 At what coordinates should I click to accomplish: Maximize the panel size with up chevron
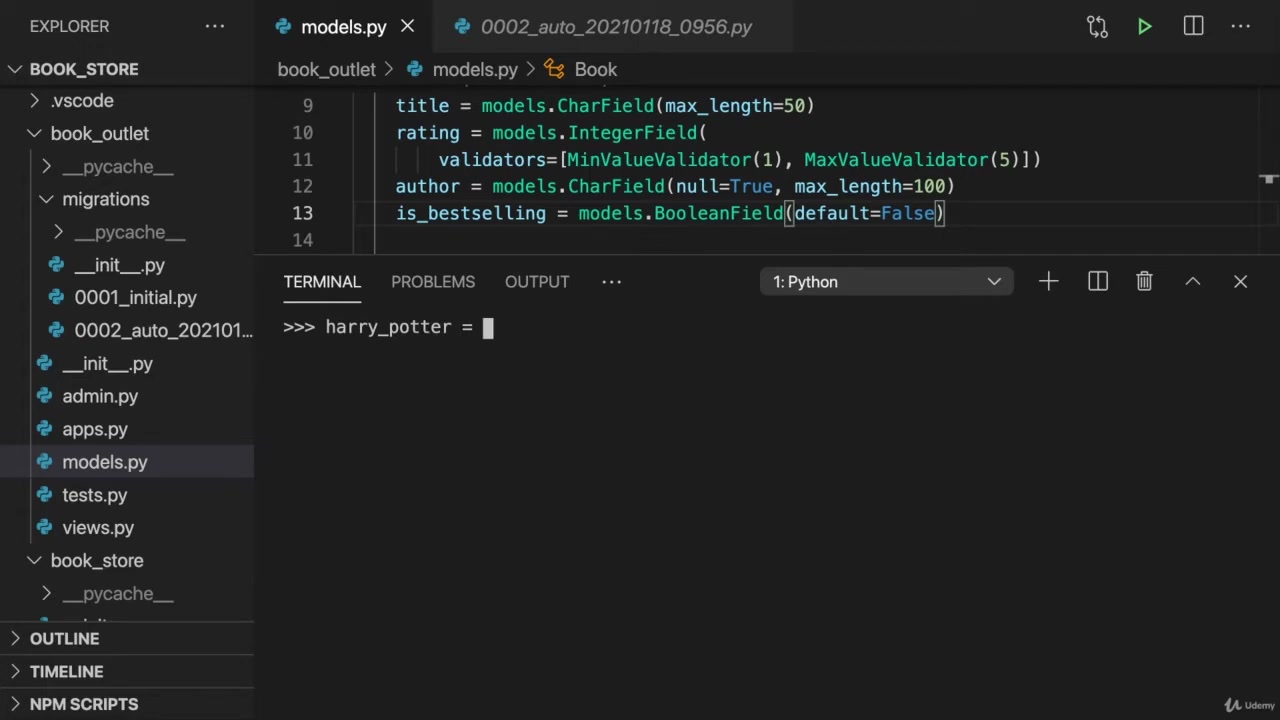click(x=1192, y=282)
